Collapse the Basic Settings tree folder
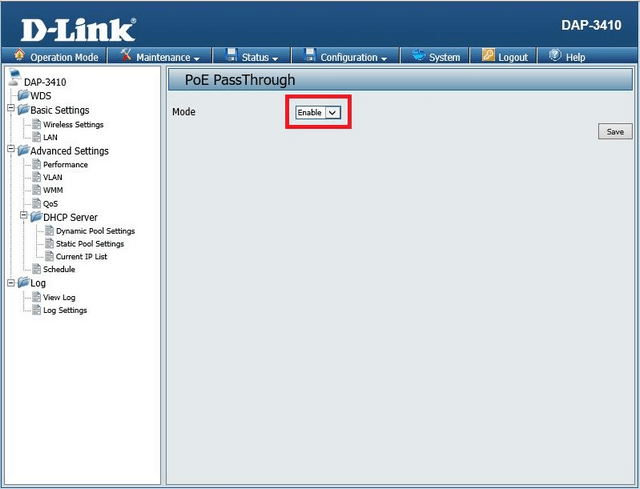Viewport: 640px width, 489px height. [x=10, y=110]
